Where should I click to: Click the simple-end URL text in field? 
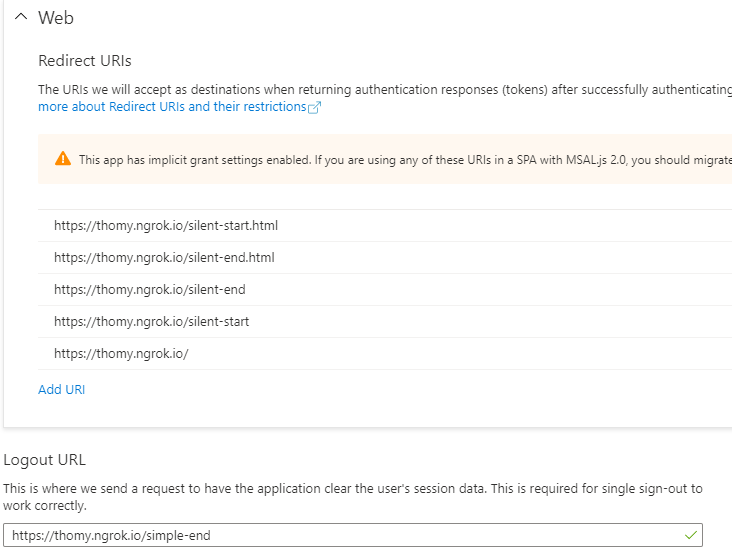(111, 535)
